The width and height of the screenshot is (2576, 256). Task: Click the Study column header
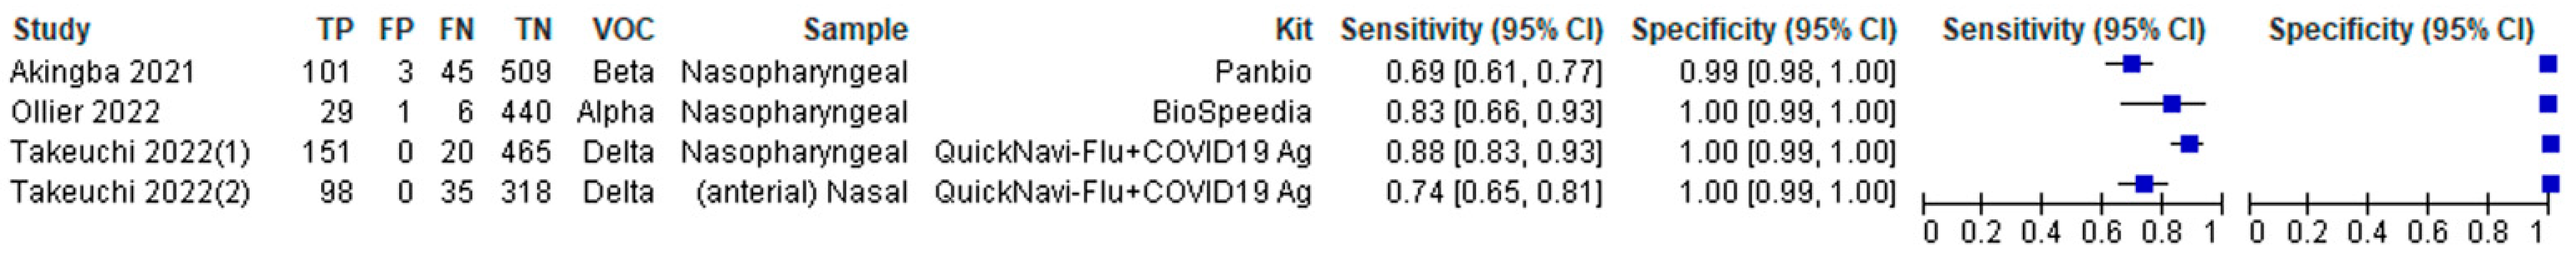click(x=51, y=30)
